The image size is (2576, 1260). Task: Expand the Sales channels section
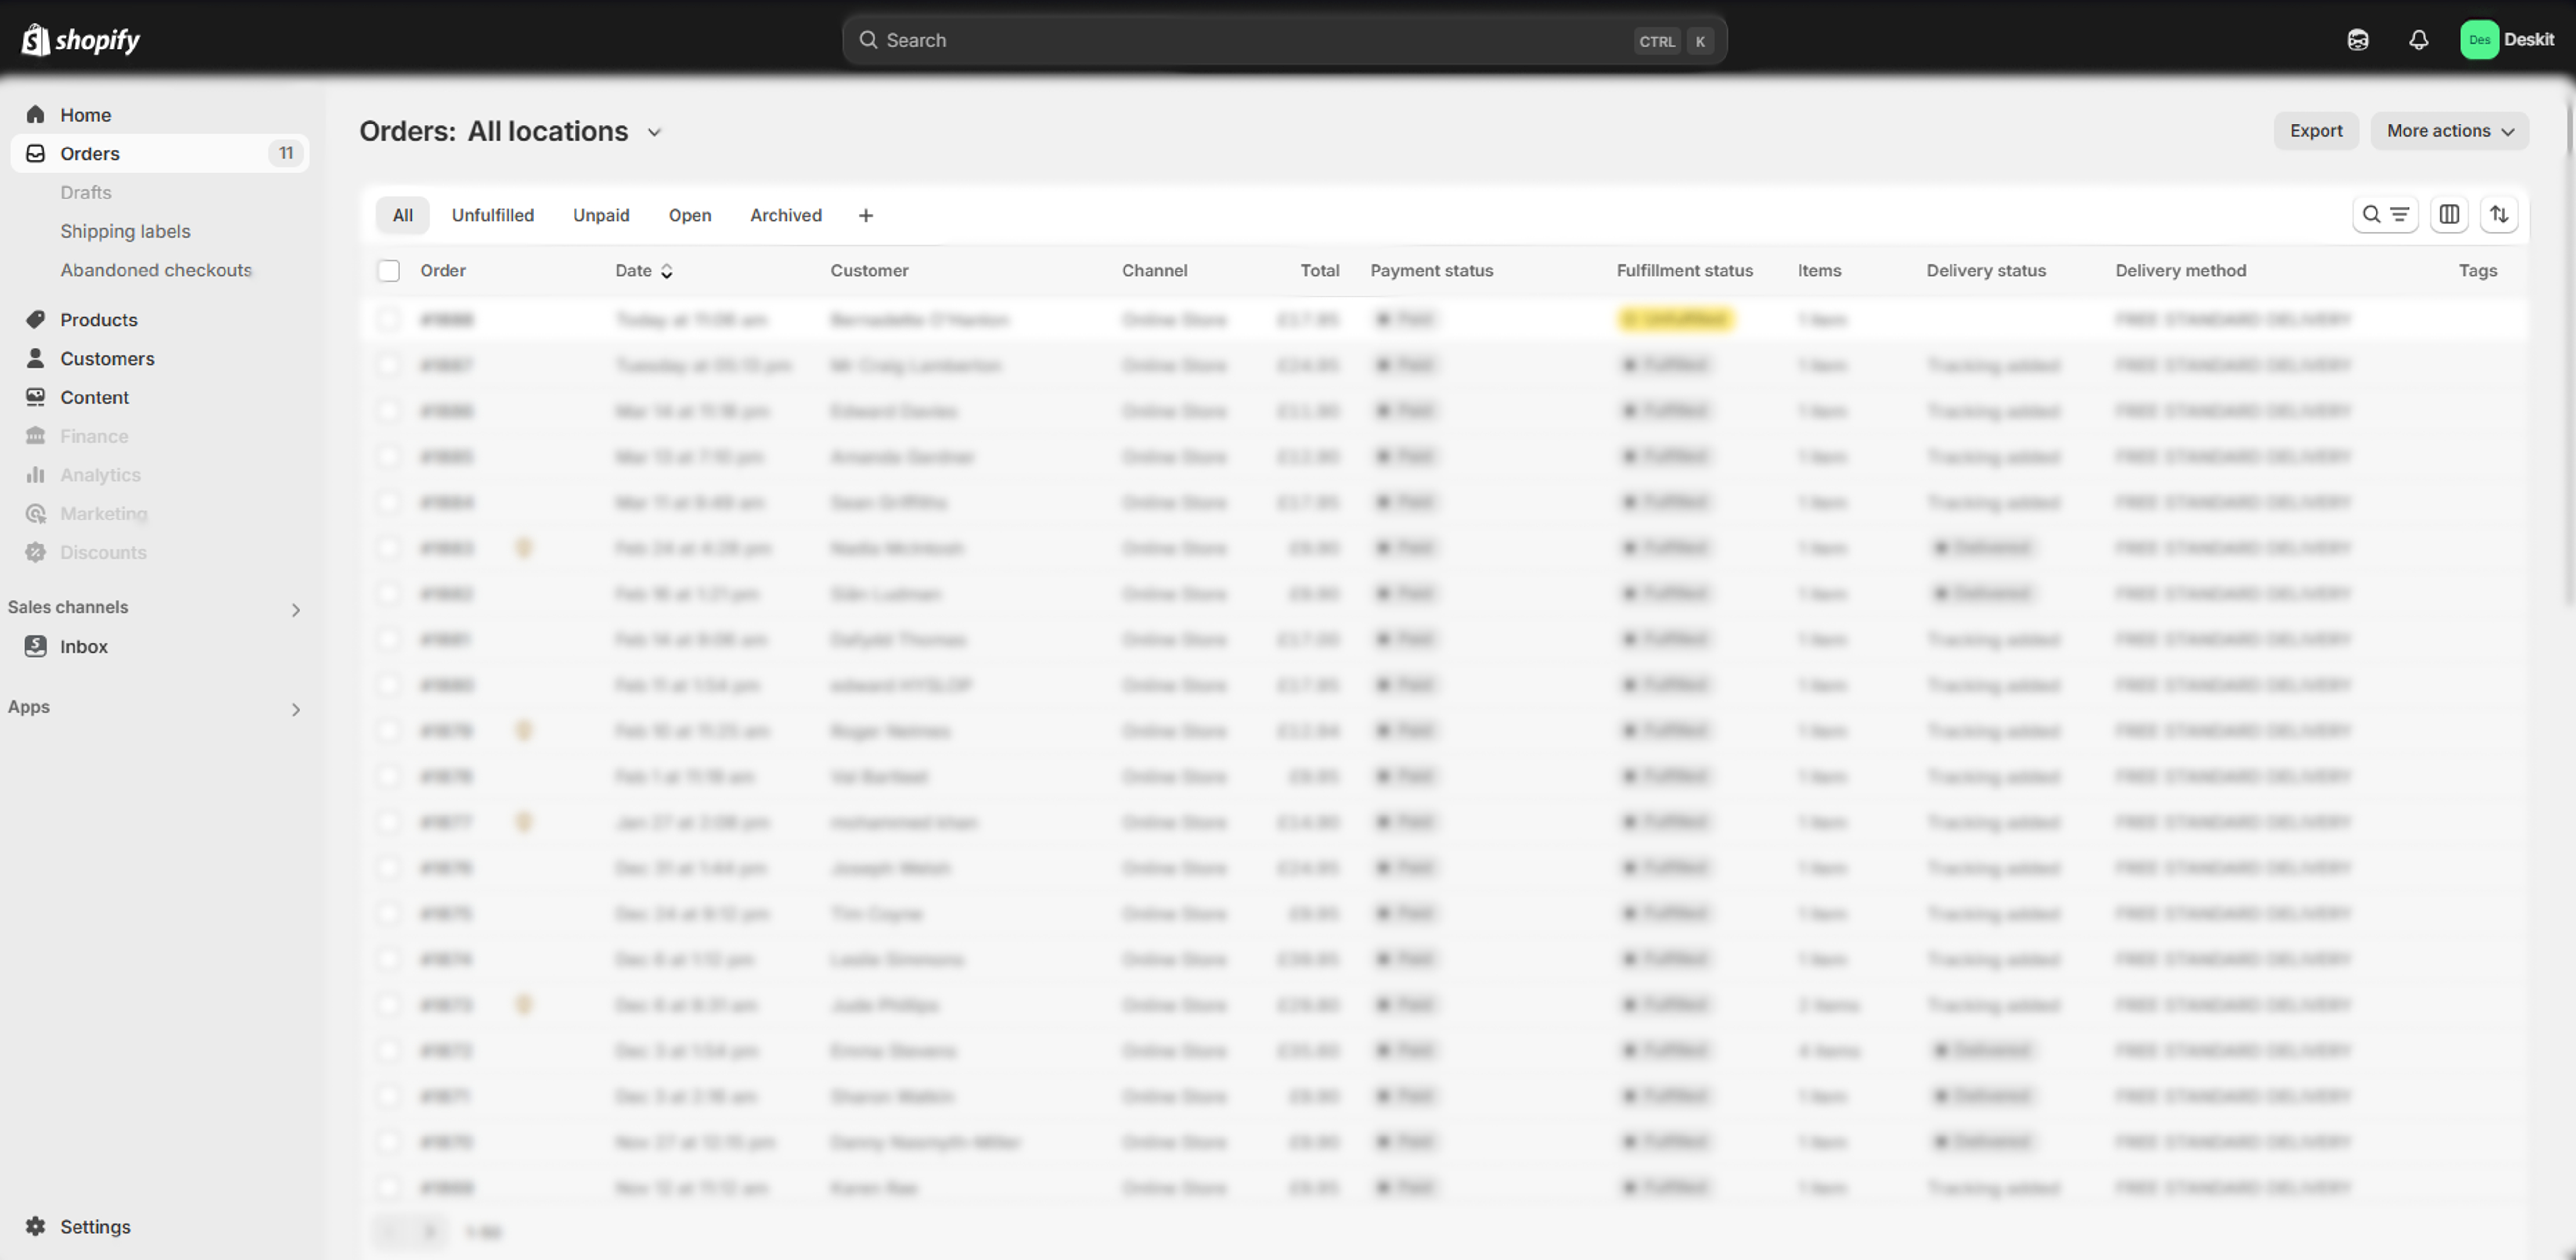(295, 609)
